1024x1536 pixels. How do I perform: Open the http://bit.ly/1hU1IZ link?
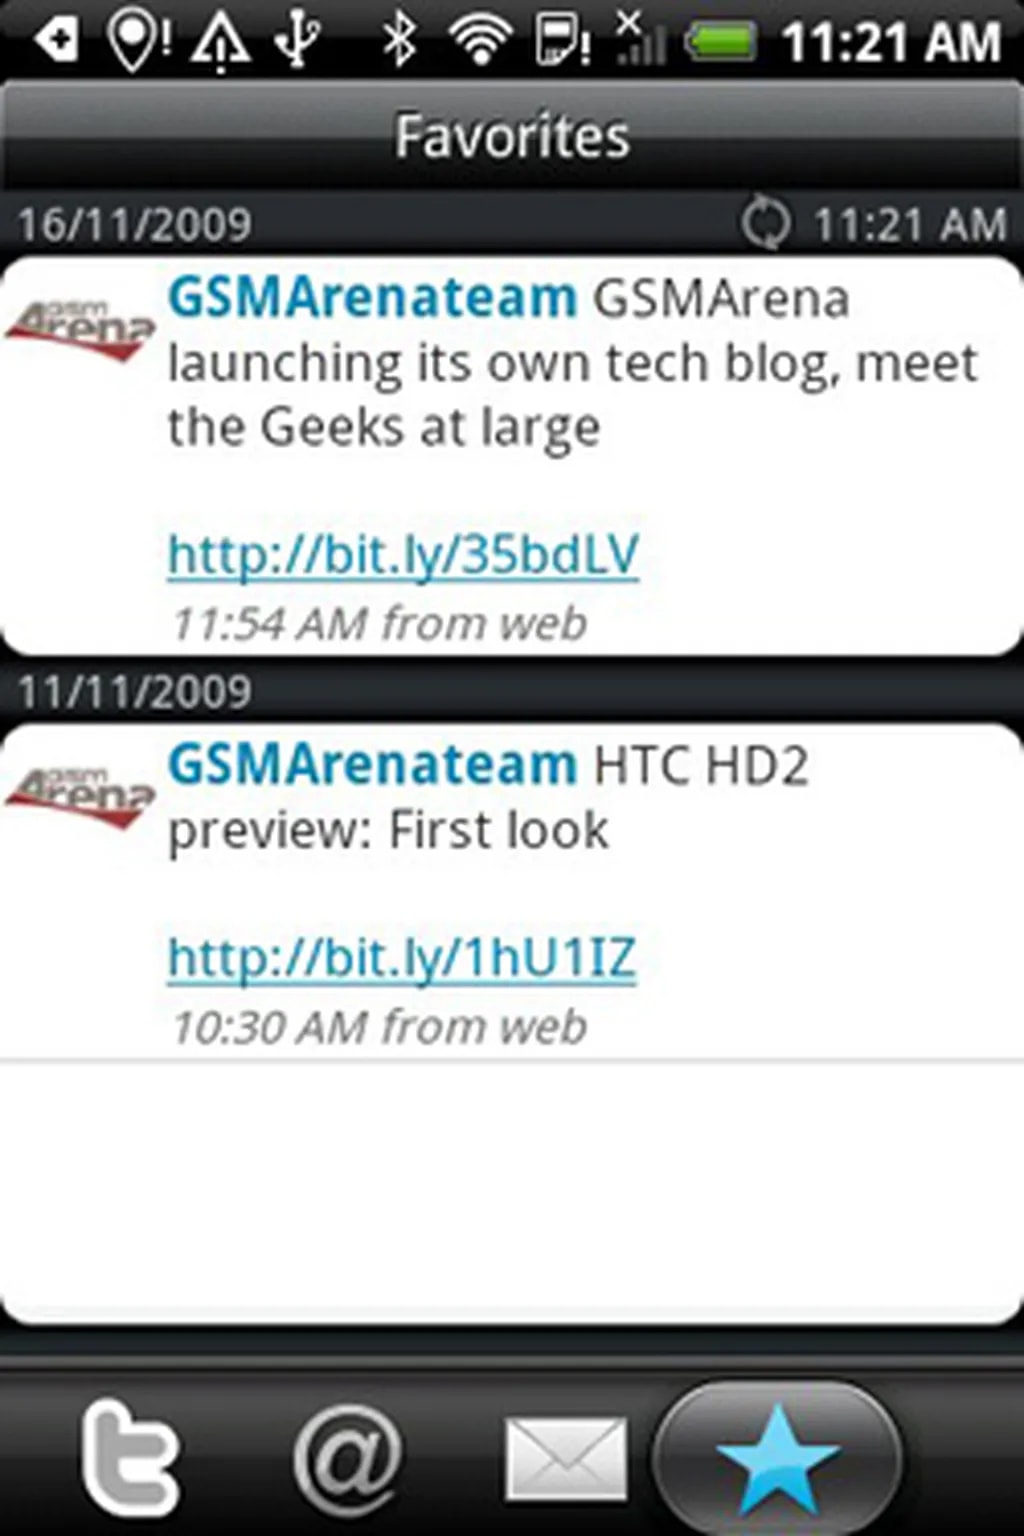click(402, 958)
